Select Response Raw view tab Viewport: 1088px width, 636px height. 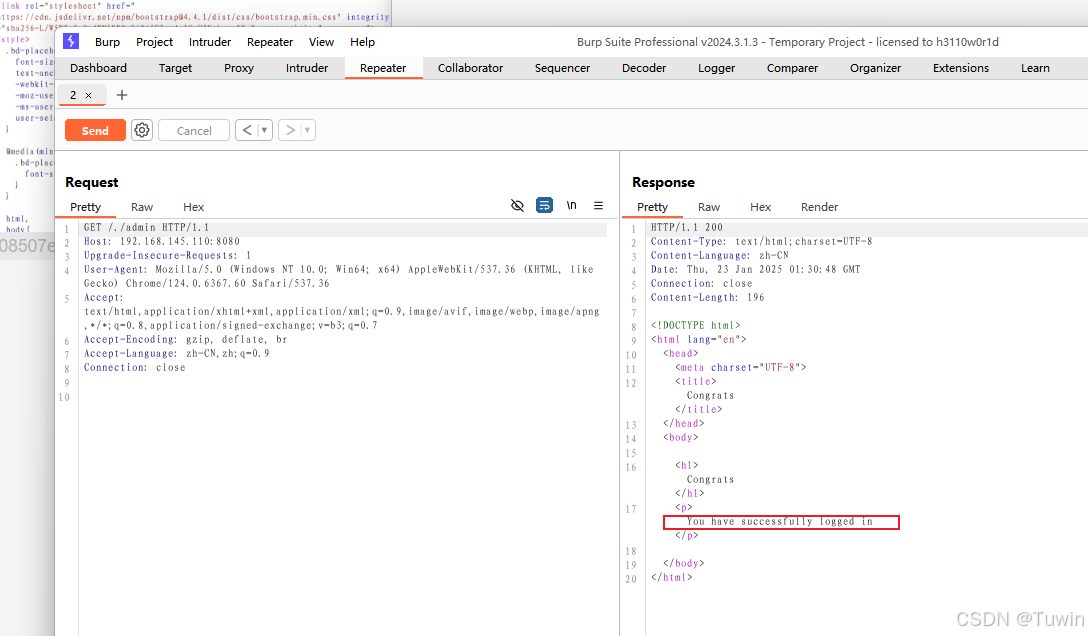click(708, 207)
